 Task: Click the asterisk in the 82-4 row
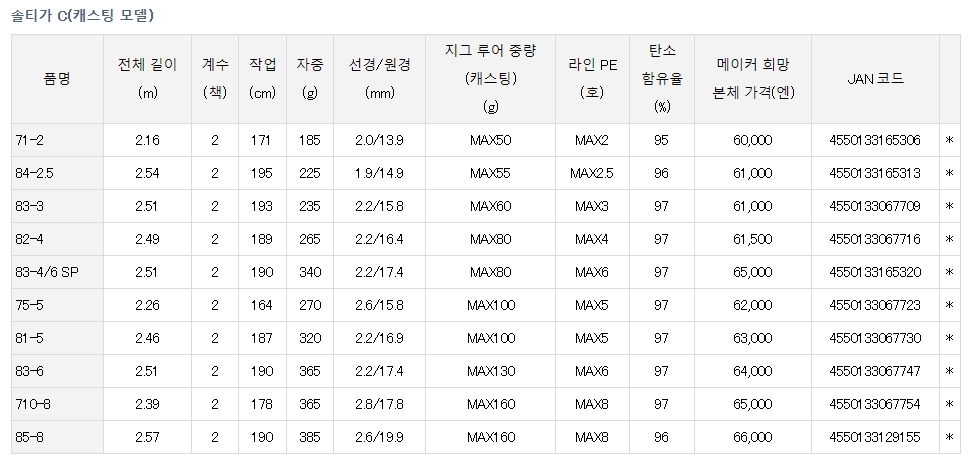[x=949, y=240]
